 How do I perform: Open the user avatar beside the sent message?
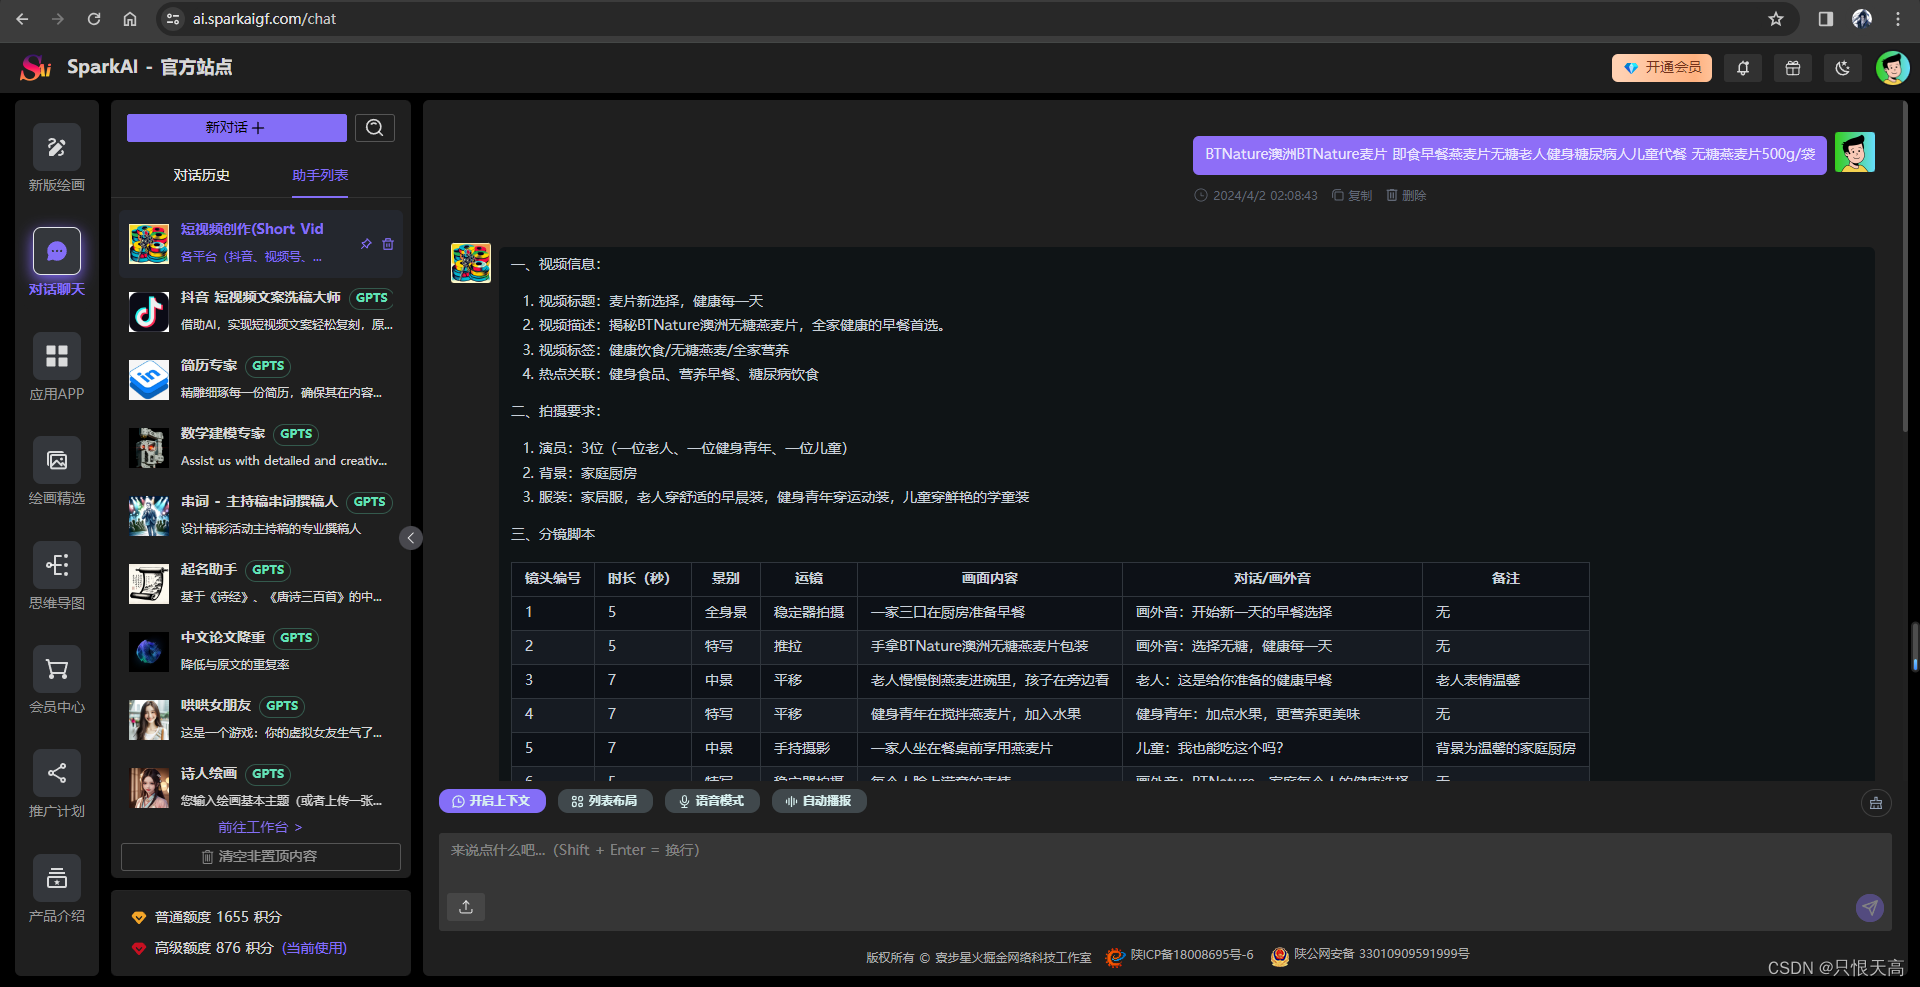tap(1855, 153)
